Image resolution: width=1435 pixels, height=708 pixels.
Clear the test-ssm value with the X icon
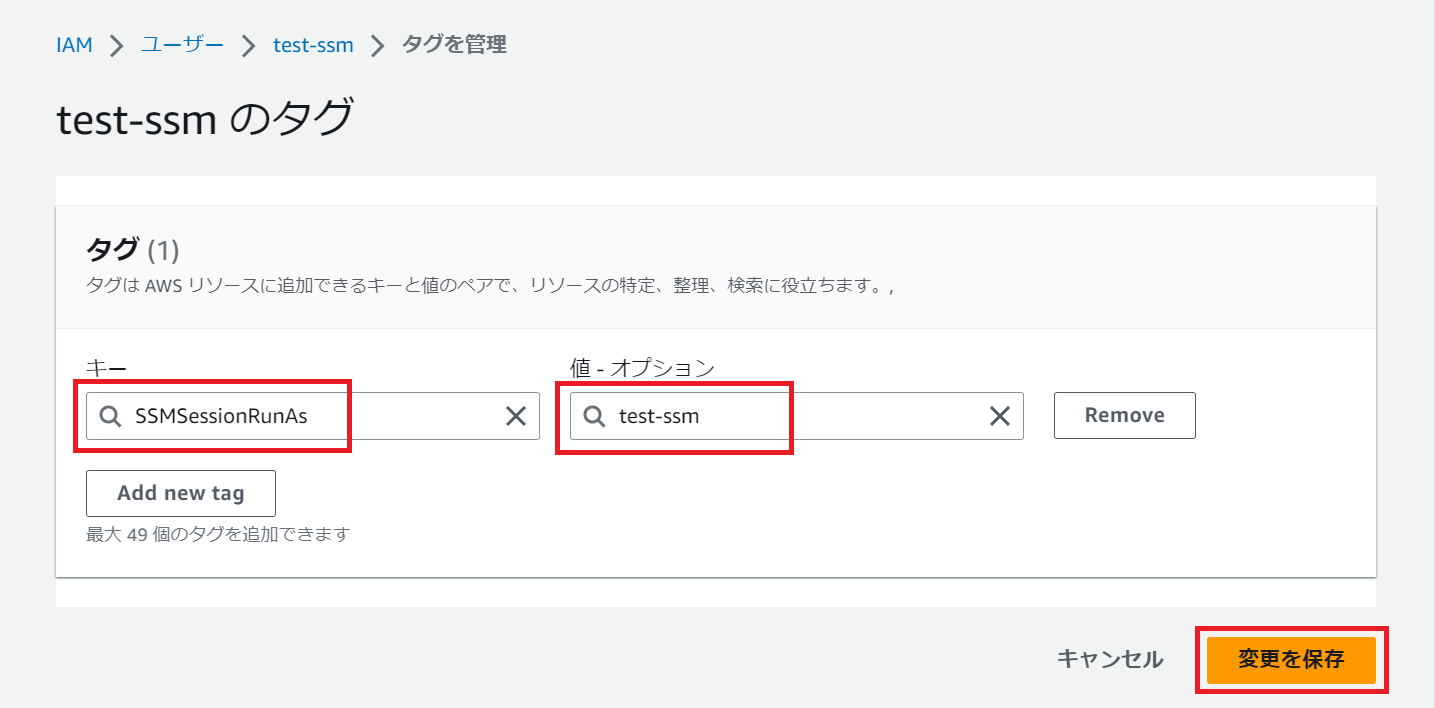pos(999,415)
